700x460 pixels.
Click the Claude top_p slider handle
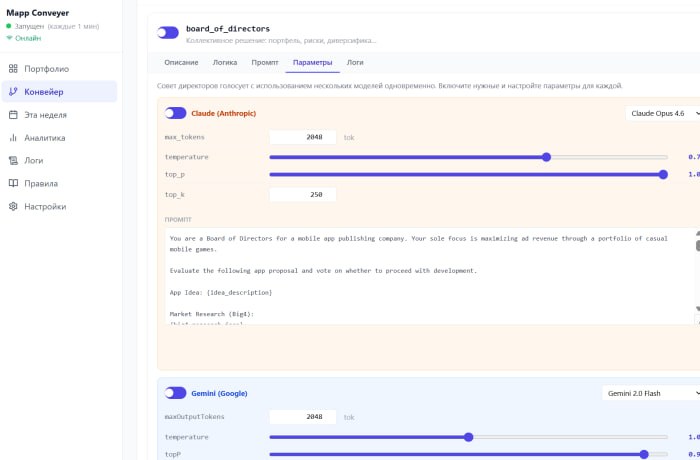[x=663, y=175]
